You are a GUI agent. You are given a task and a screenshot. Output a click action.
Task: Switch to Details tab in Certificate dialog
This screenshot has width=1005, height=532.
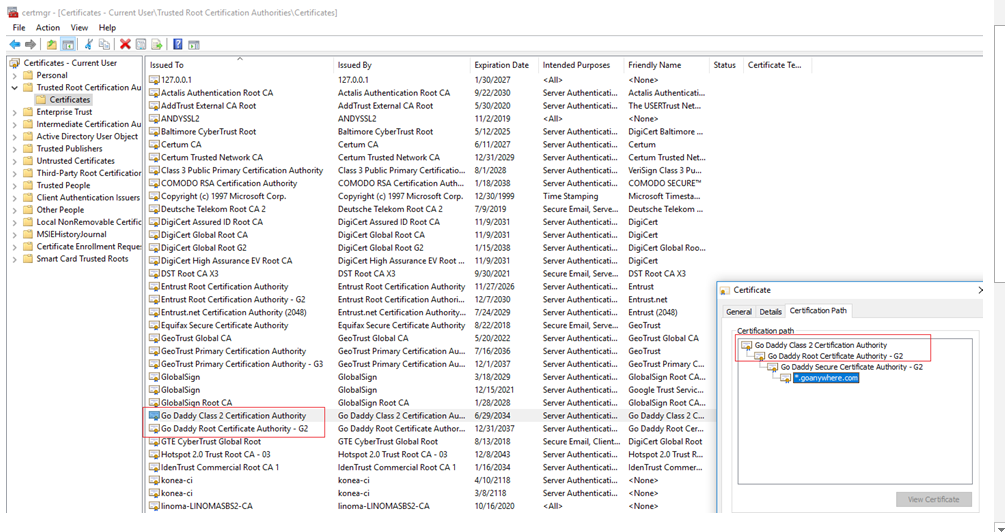(770, 312)
